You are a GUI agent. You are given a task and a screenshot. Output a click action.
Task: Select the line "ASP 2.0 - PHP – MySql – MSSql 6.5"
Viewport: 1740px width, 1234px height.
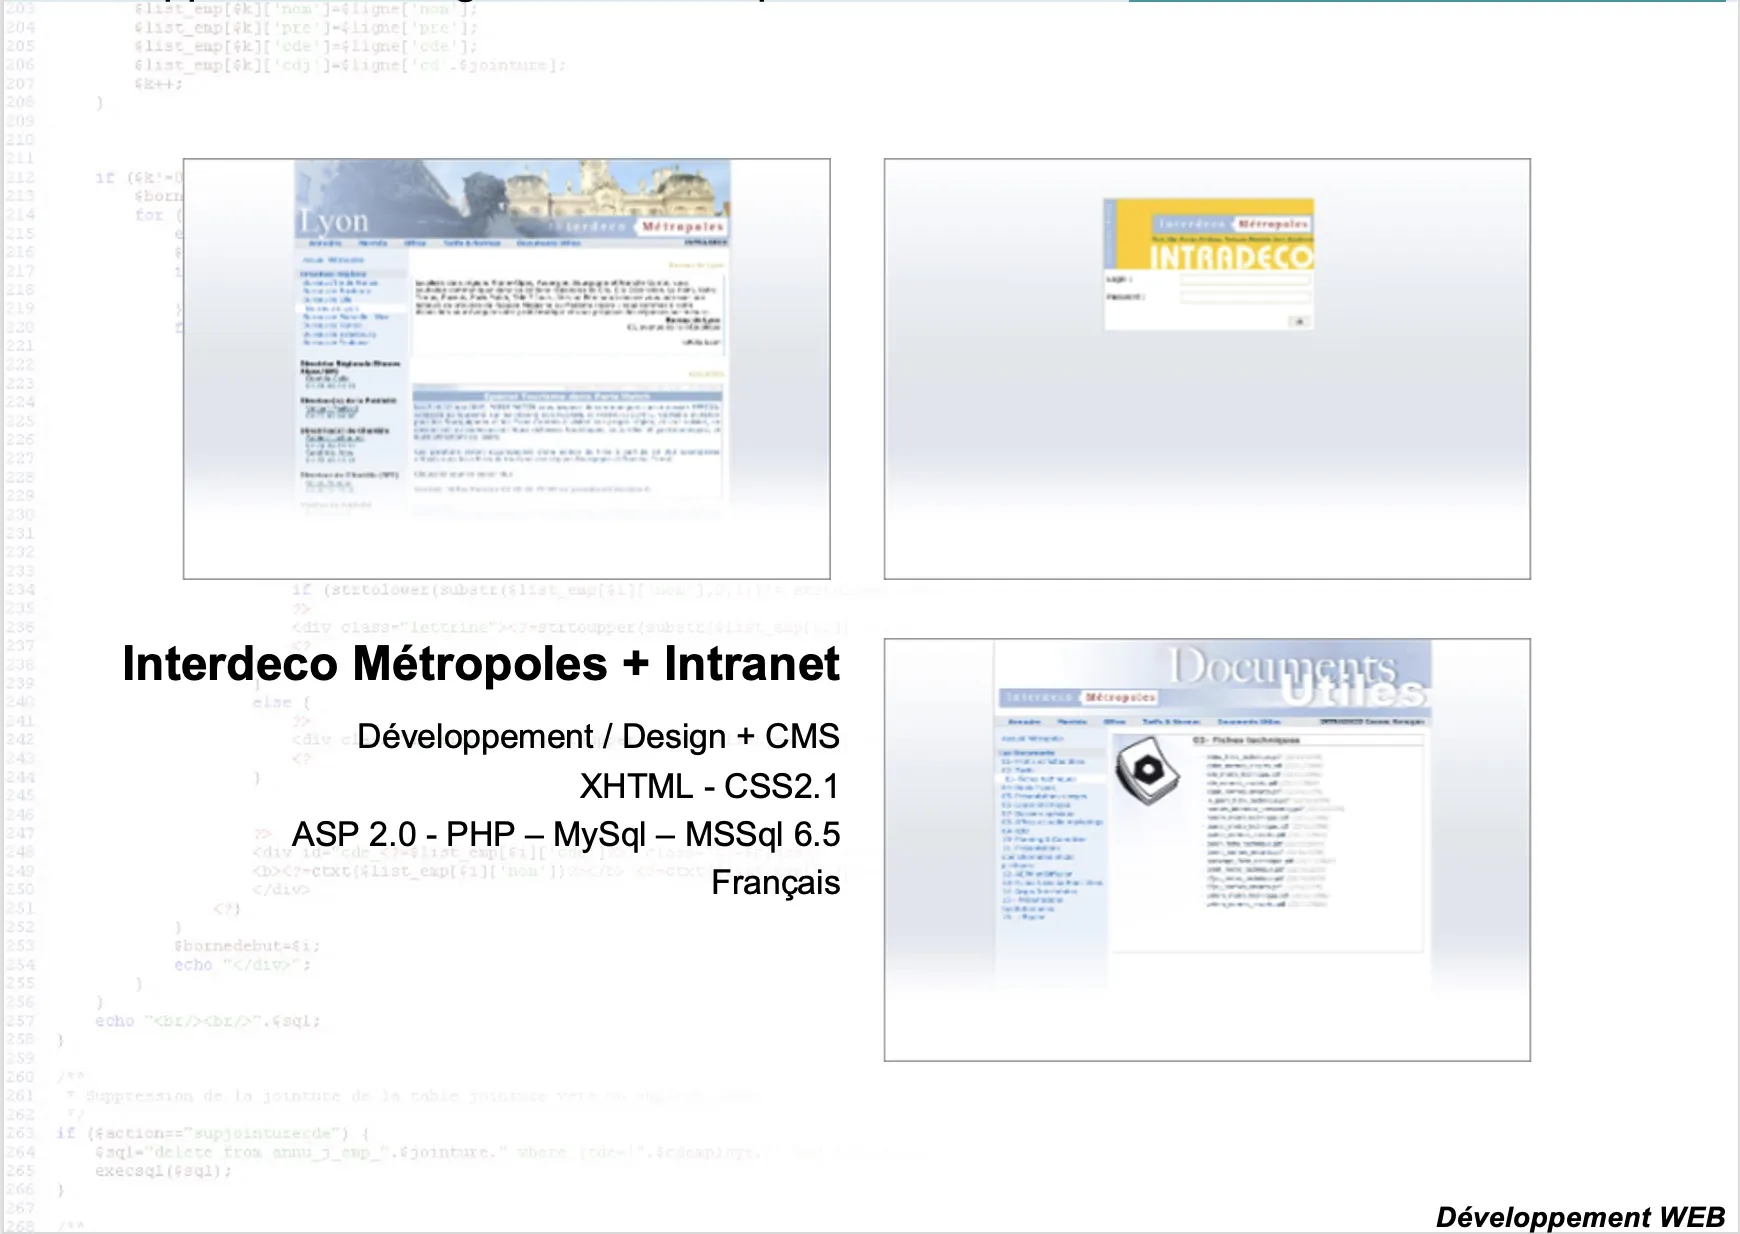click(566, 834)
